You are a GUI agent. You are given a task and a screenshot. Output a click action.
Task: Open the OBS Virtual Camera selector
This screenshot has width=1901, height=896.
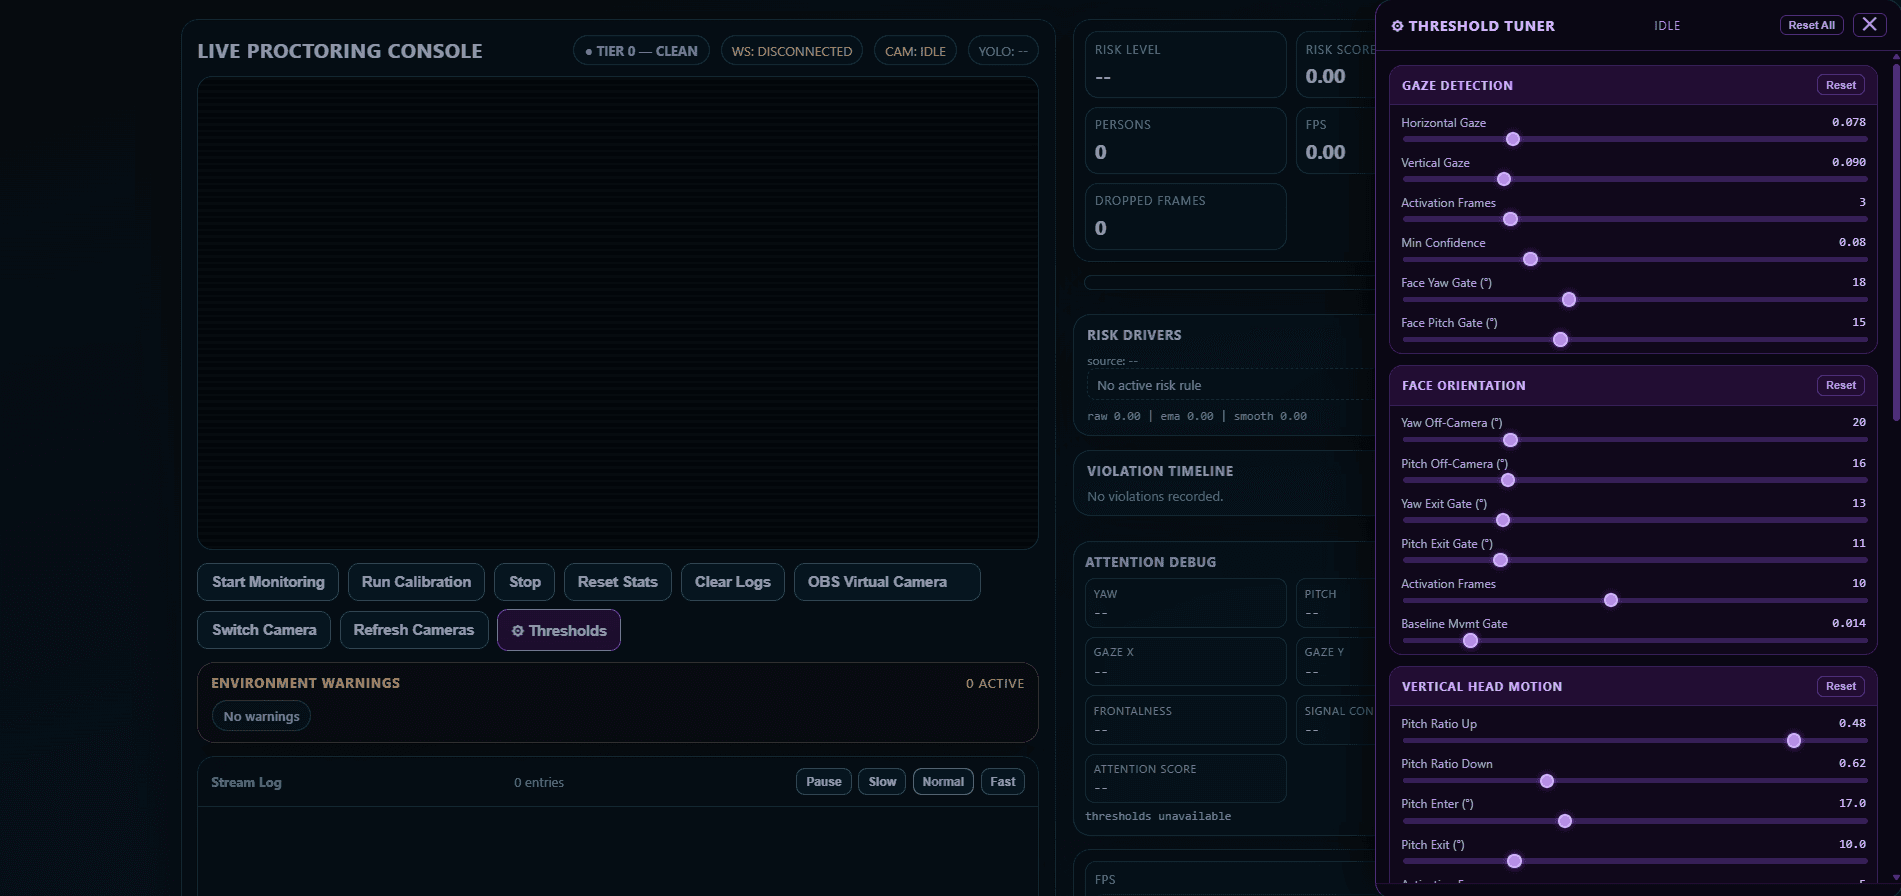(887, 582)
